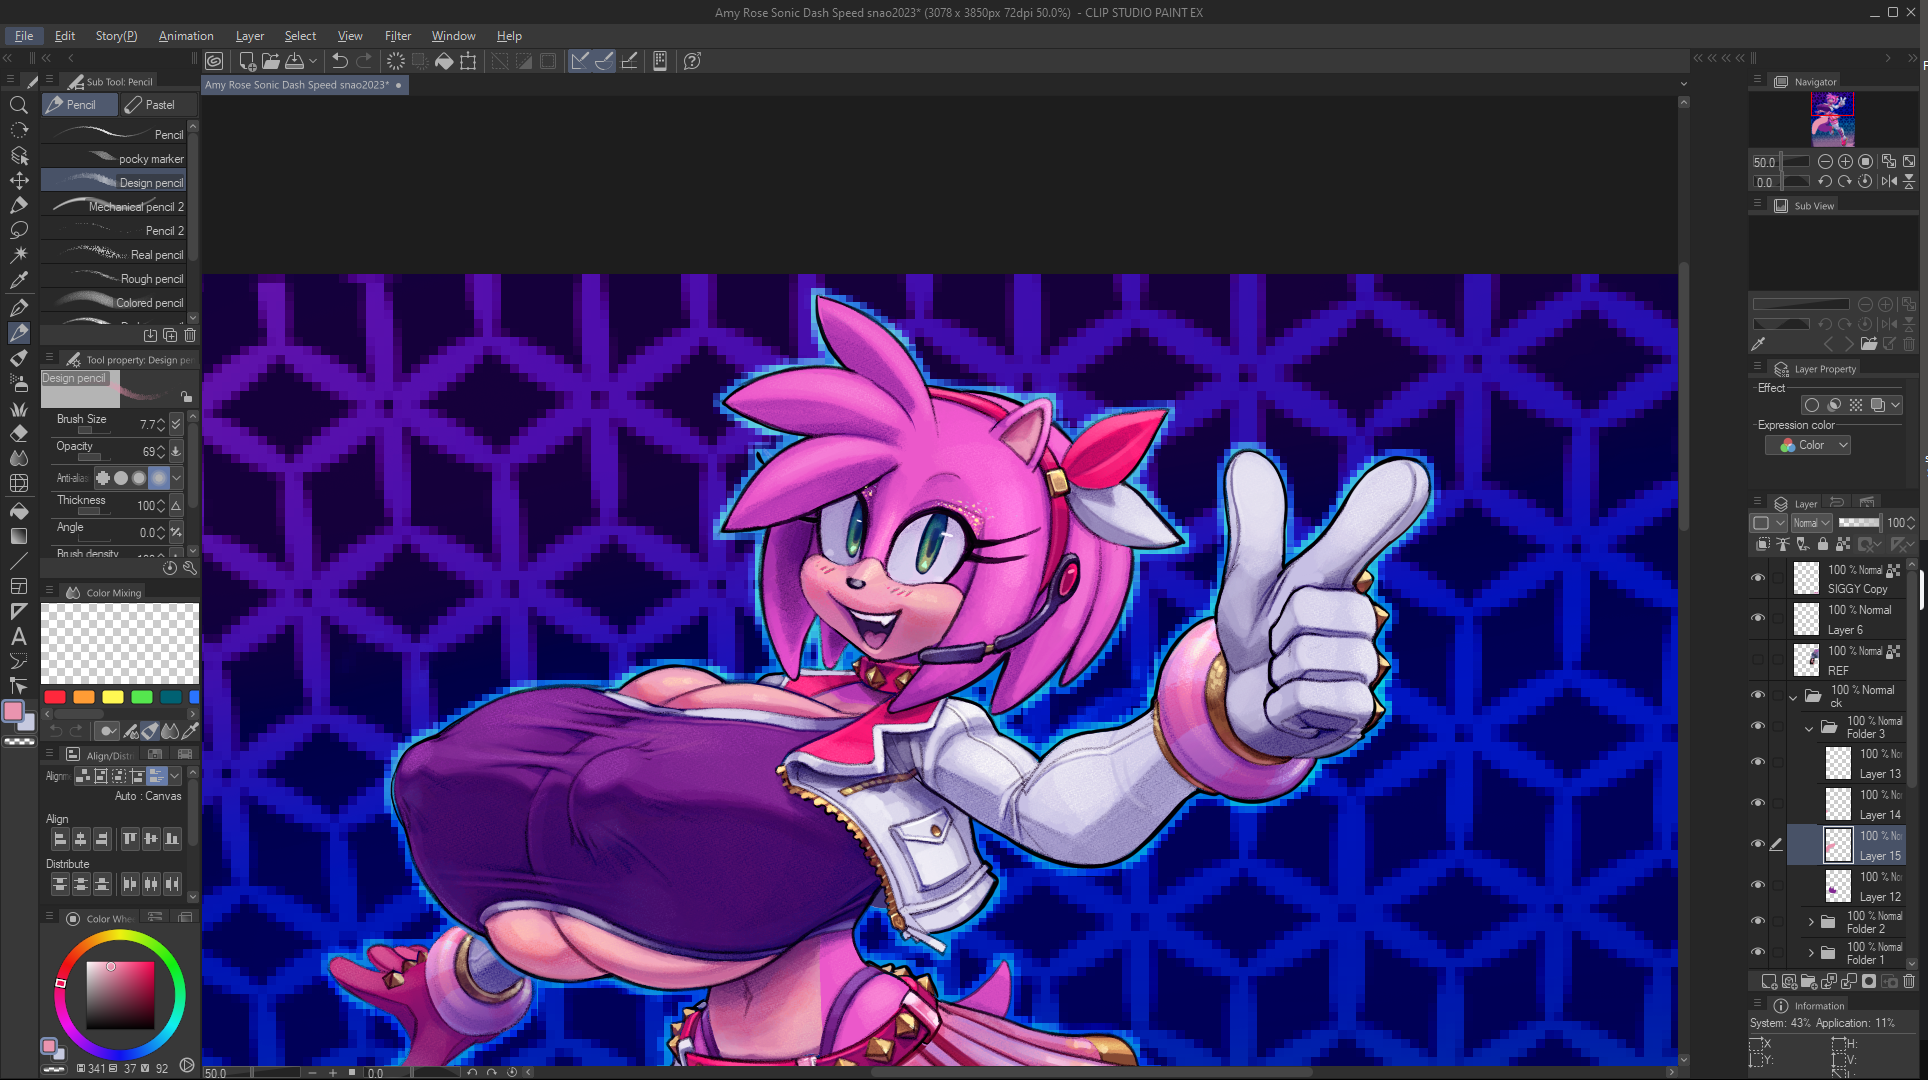Flip canvas horizontally in Navigator

tap(1888, 181)
